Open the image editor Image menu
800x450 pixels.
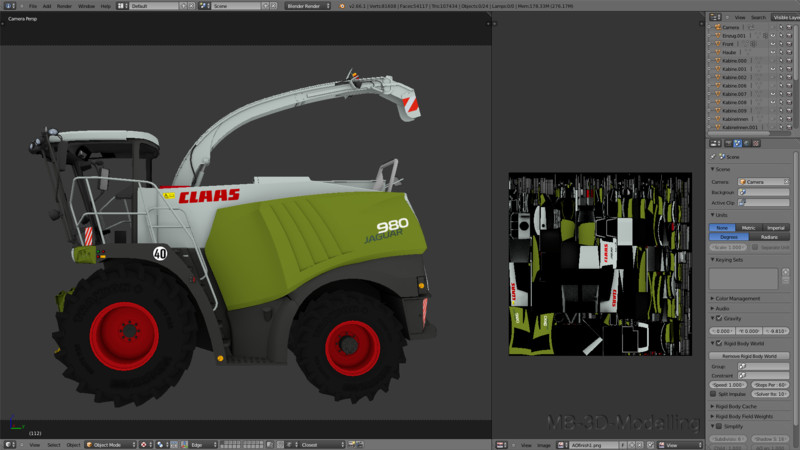tap(544, 445)
